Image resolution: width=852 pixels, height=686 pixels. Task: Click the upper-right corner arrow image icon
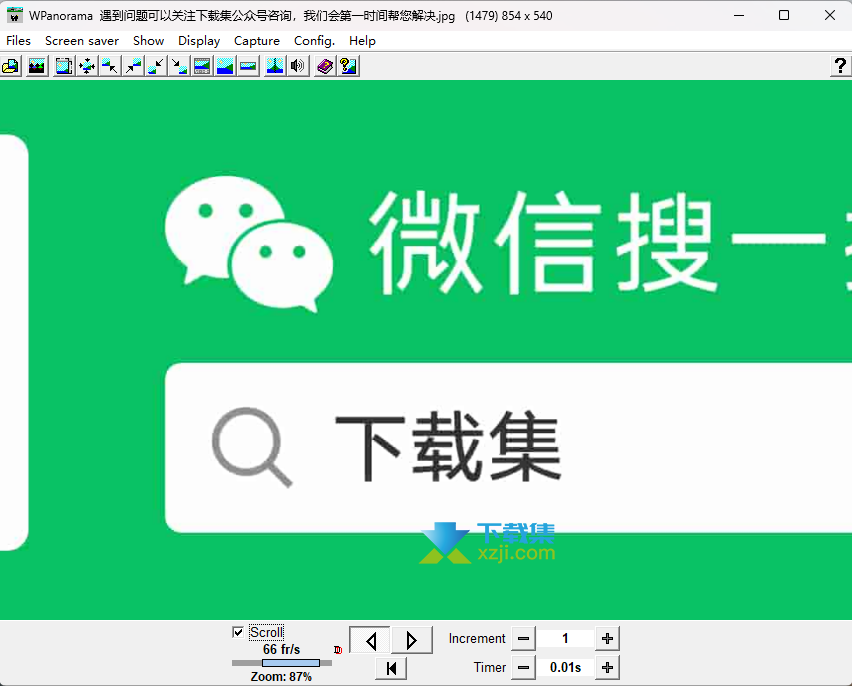133,66
